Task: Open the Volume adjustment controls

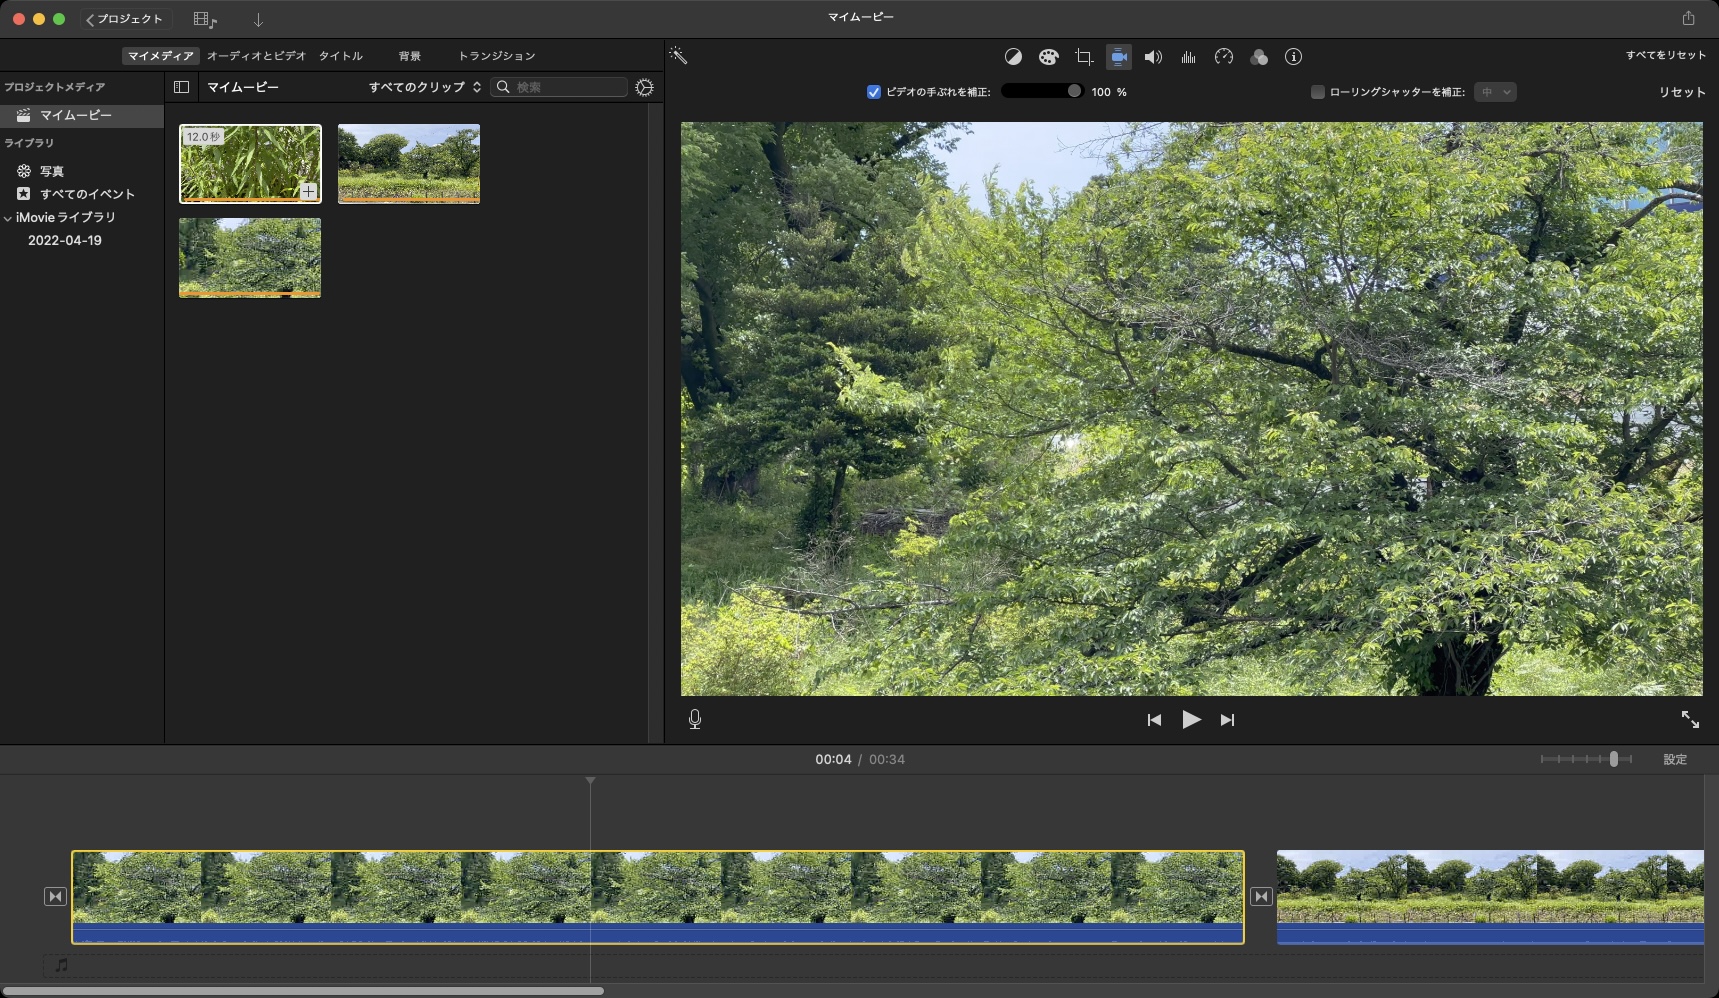Action: pos(1153,57)
